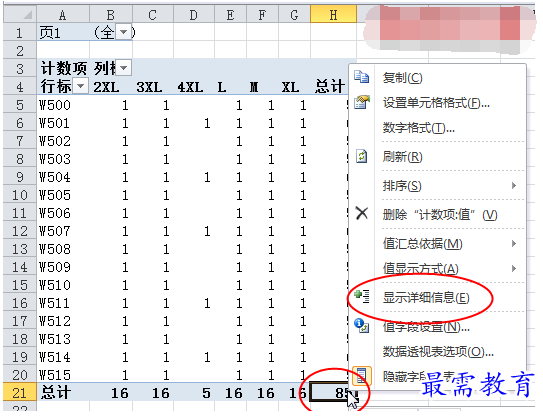
Task: Click the 总计 header in row 4
Action: tap(330, 86)
